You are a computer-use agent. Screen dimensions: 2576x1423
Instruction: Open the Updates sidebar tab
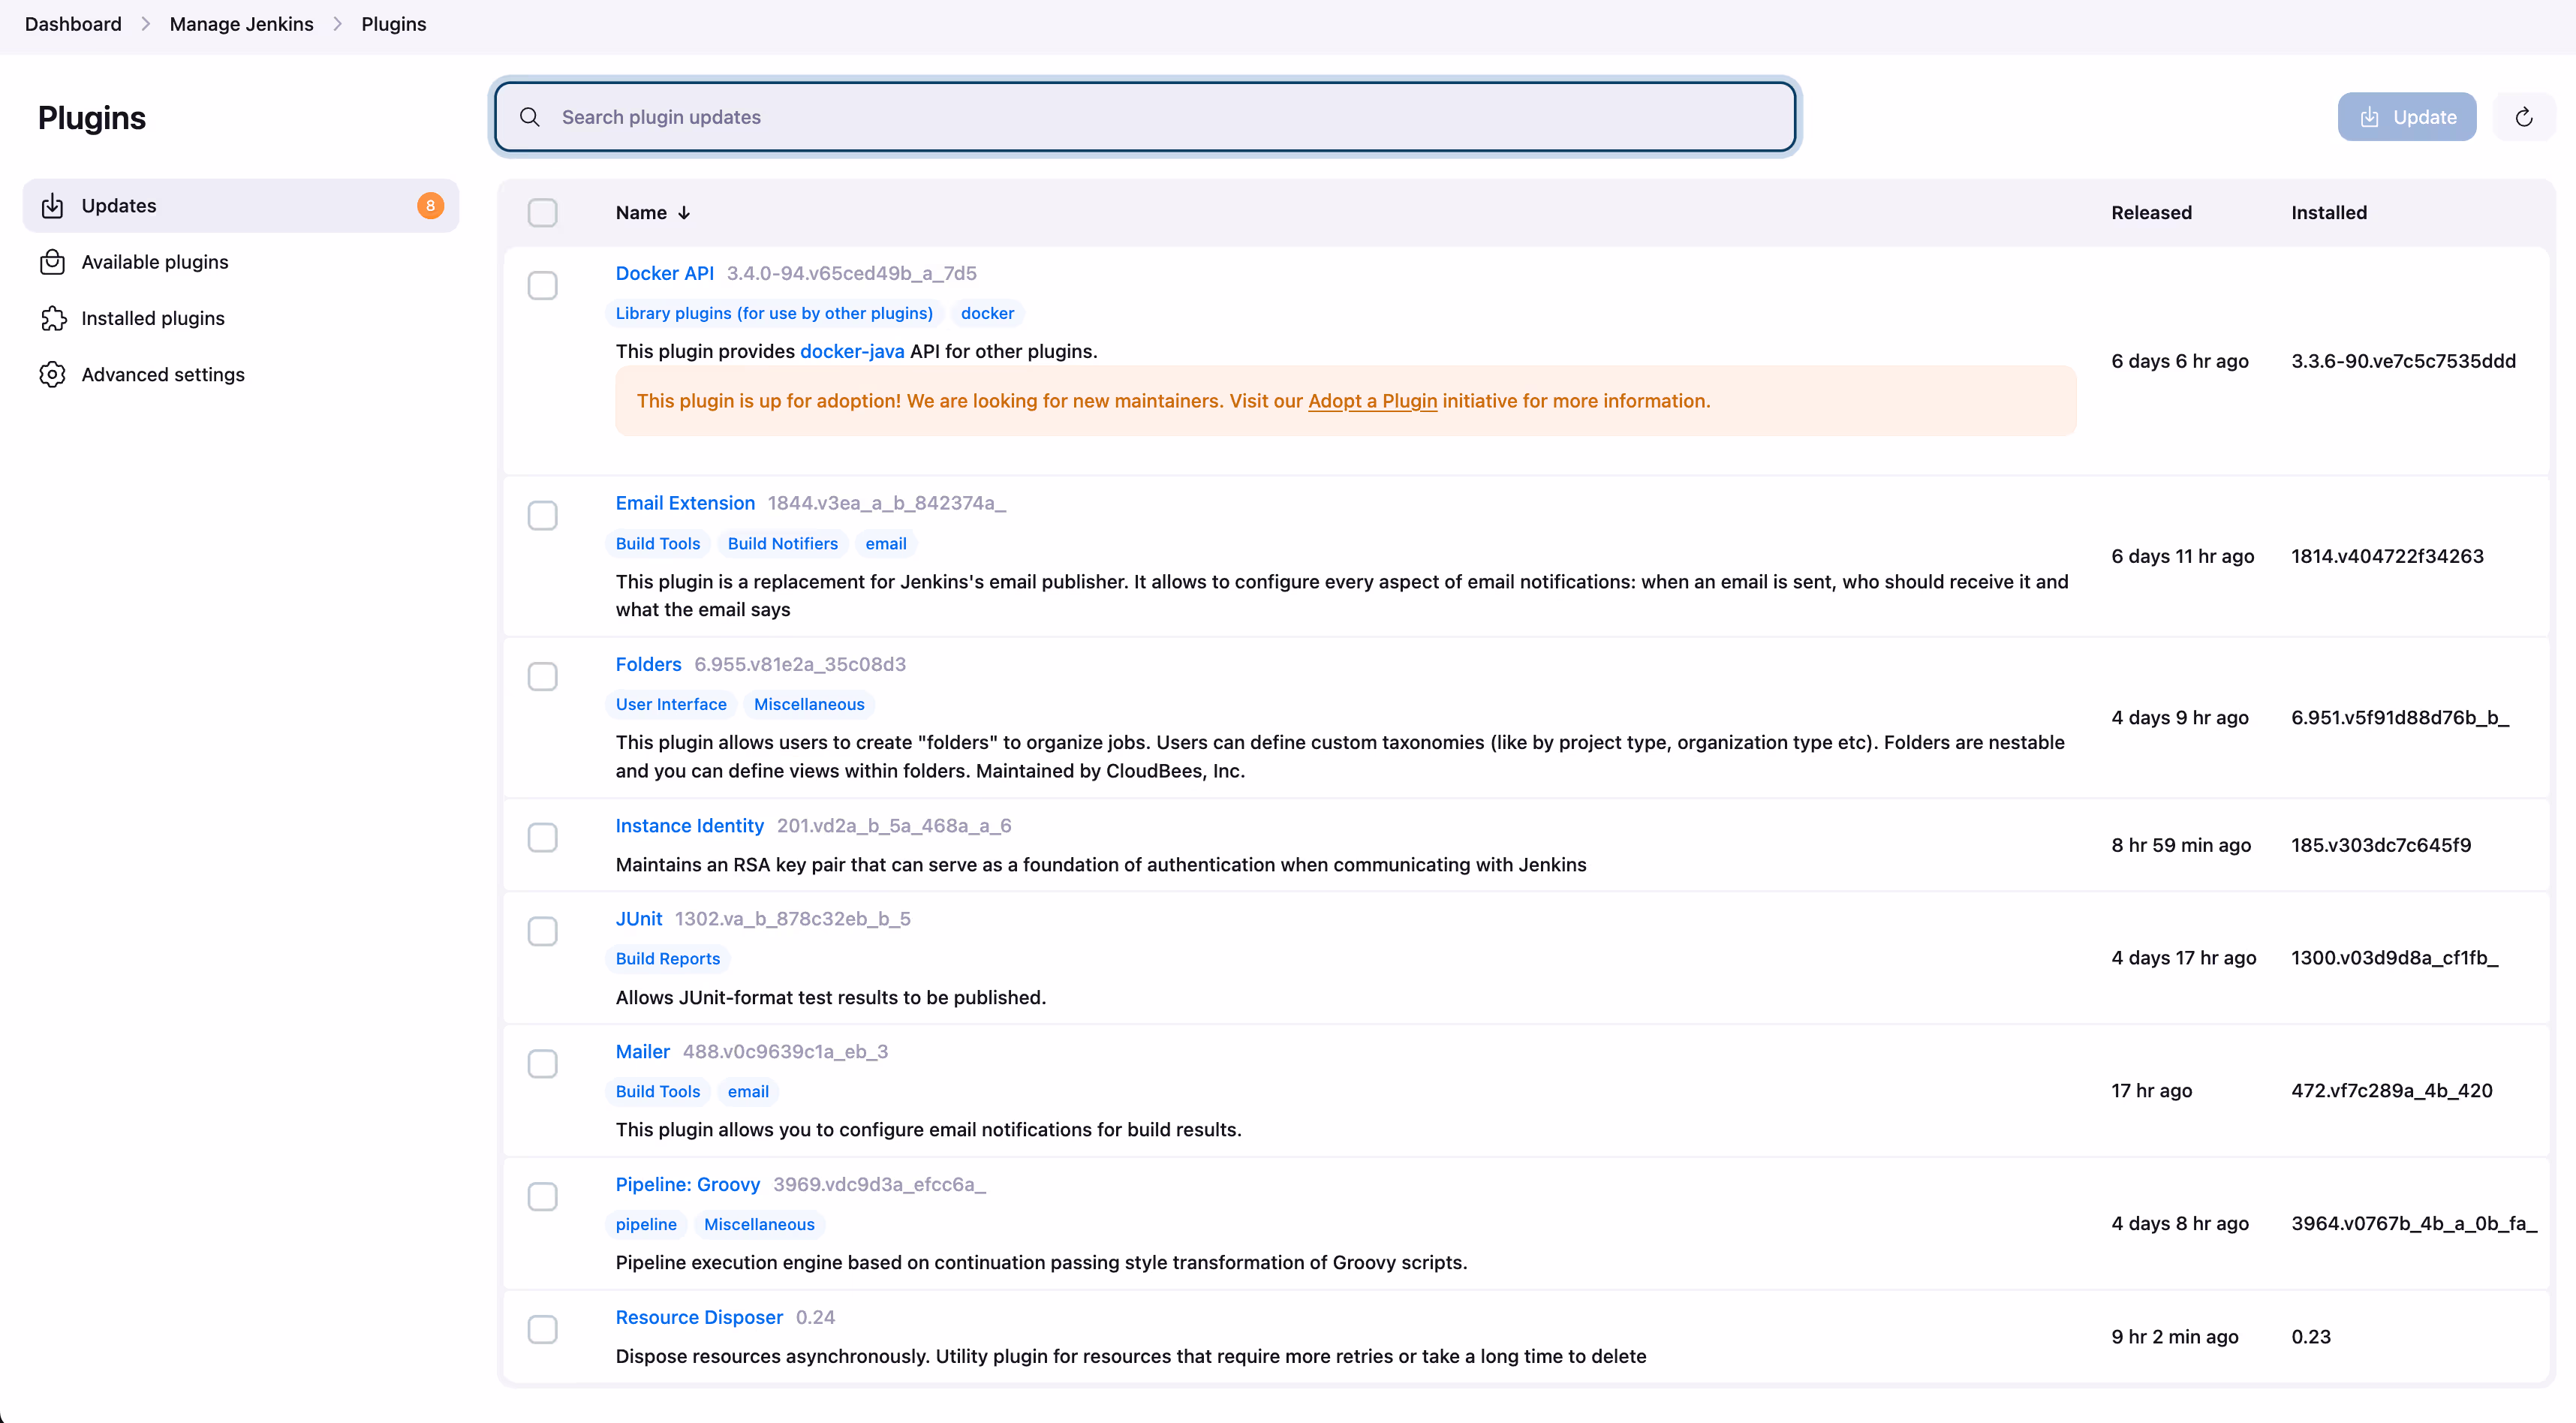click(240, 206)
